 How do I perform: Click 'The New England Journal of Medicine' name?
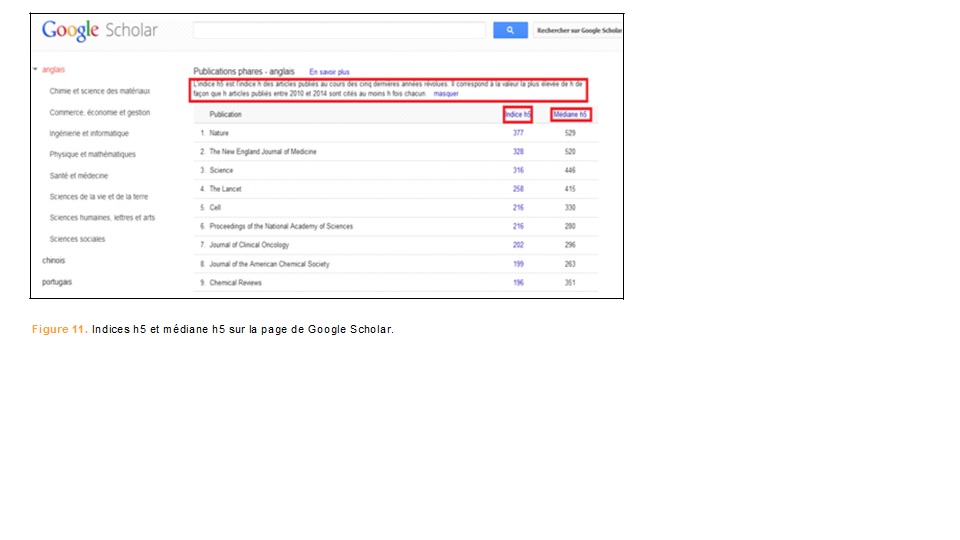263,152
